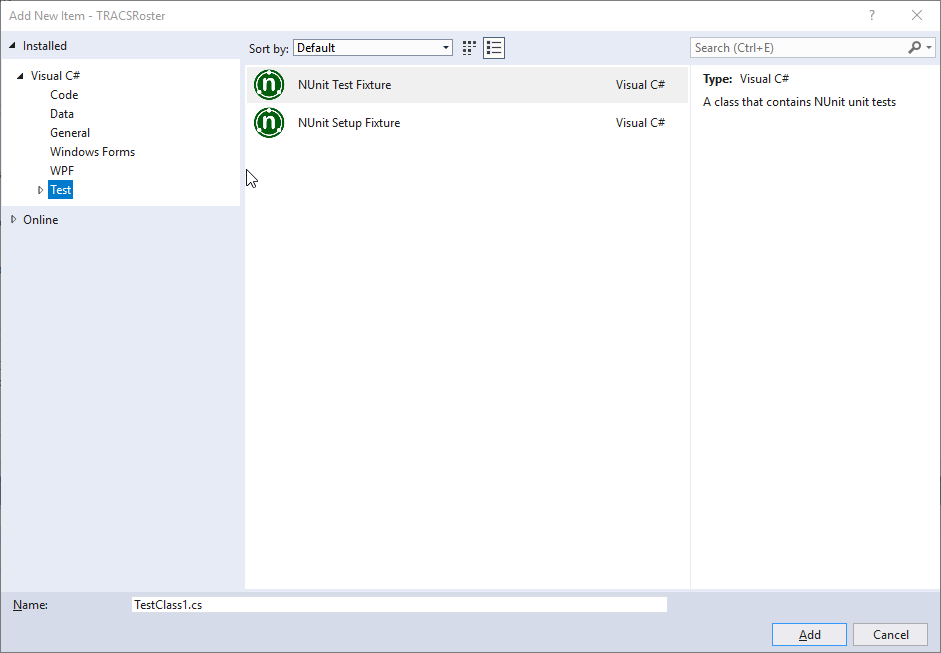Focus the Name field with TestClass1.cs
This screenshot has width=941, height=653.
[399, 604]
